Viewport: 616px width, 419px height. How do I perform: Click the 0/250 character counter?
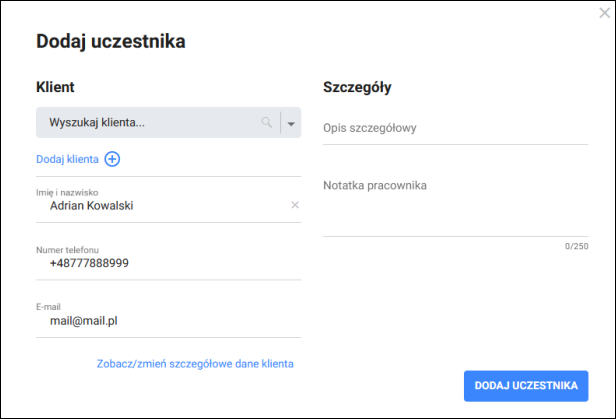576,246
